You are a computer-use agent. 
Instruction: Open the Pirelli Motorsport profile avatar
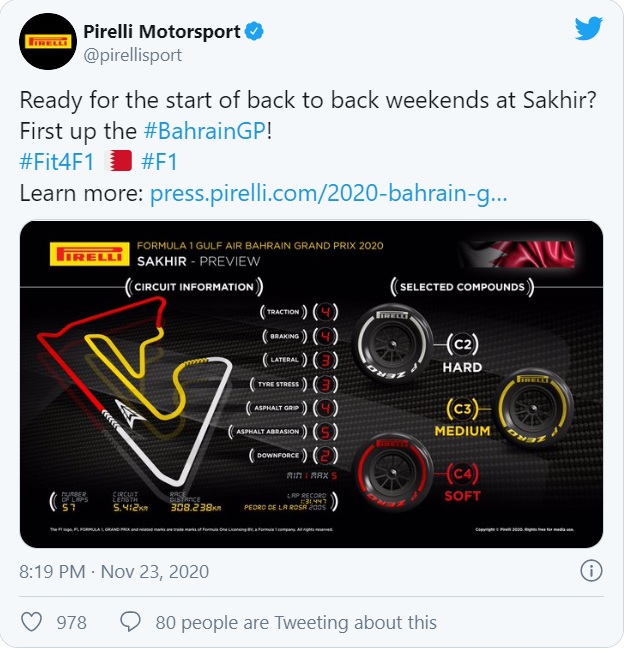pos(48,42)
